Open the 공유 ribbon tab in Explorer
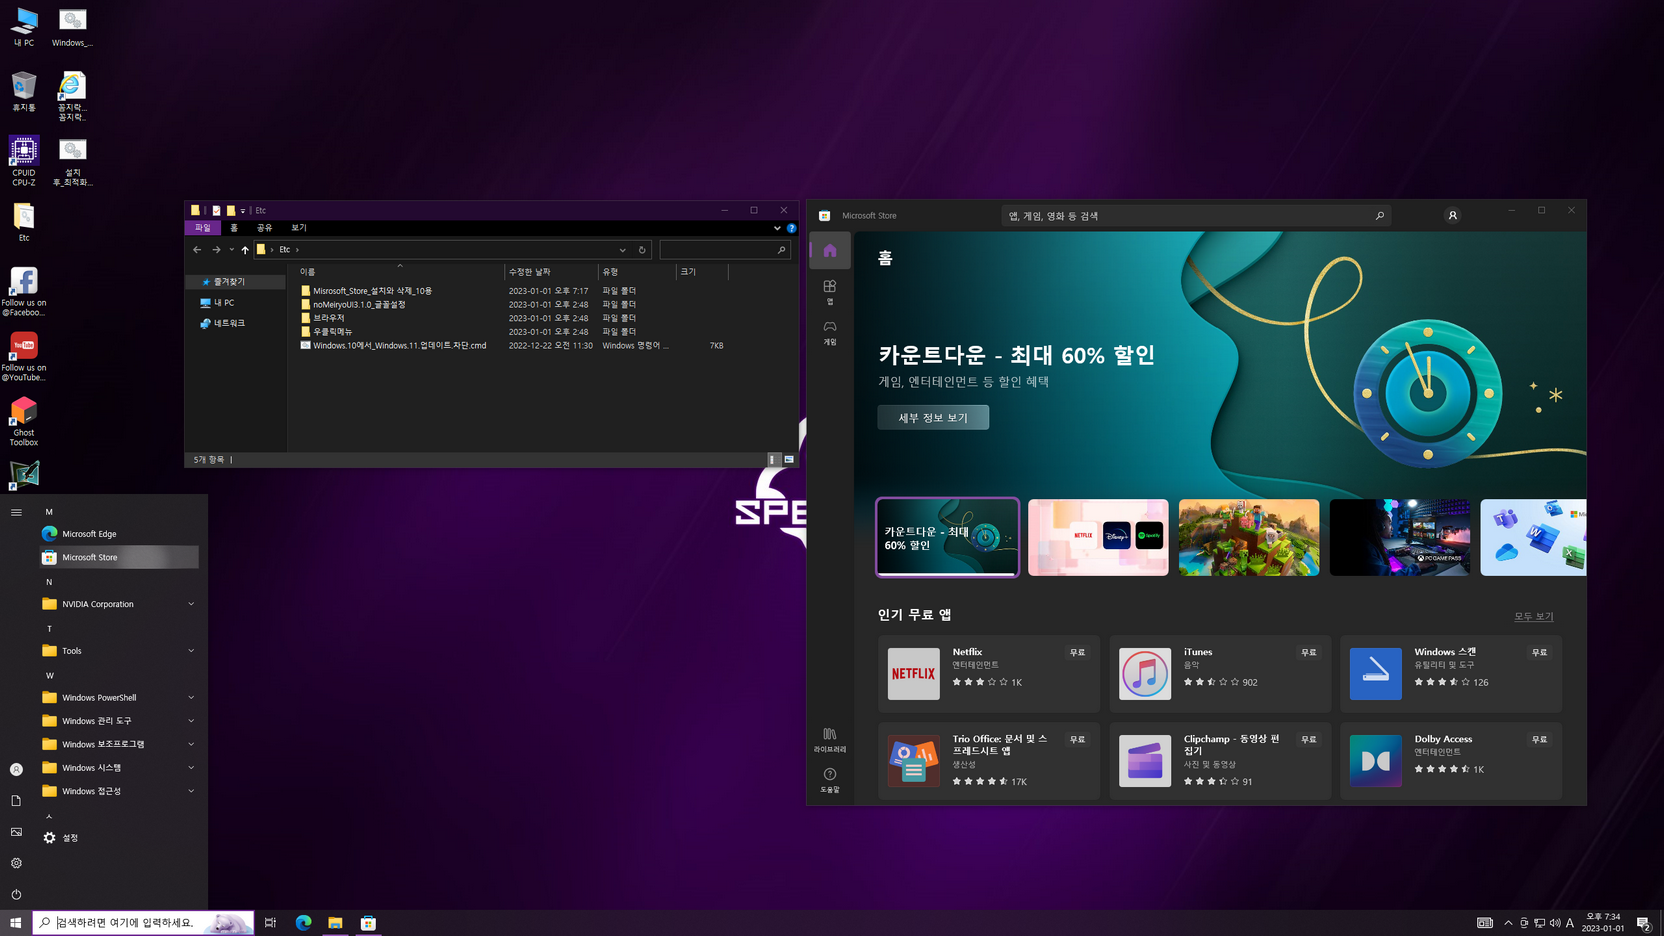The height and width of the screenshot is (936, 1664). 264,228
